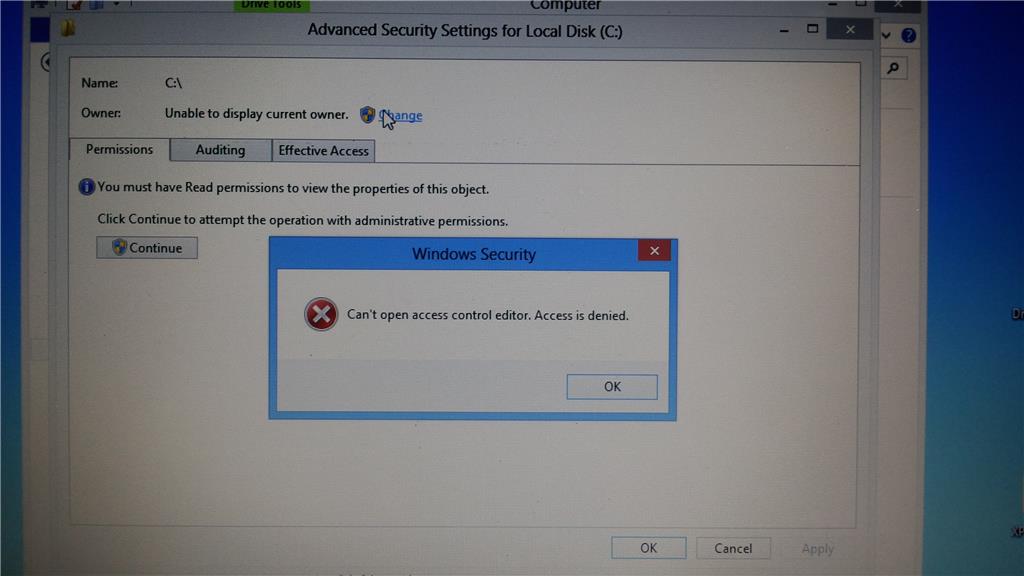Click the Continue button with shield
1024x576 pixels.
[147, 248]
